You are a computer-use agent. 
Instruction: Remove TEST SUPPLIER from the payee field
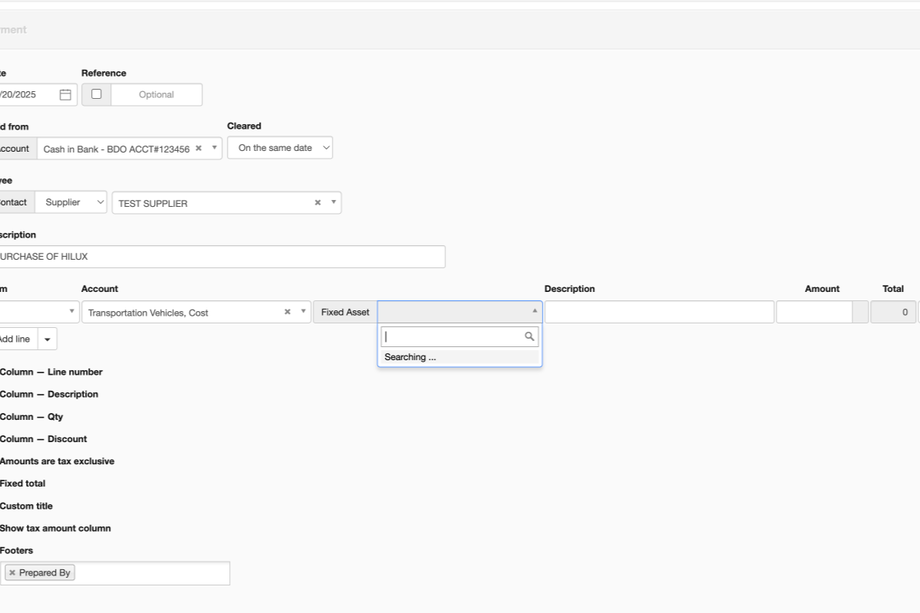coord(318,203)
